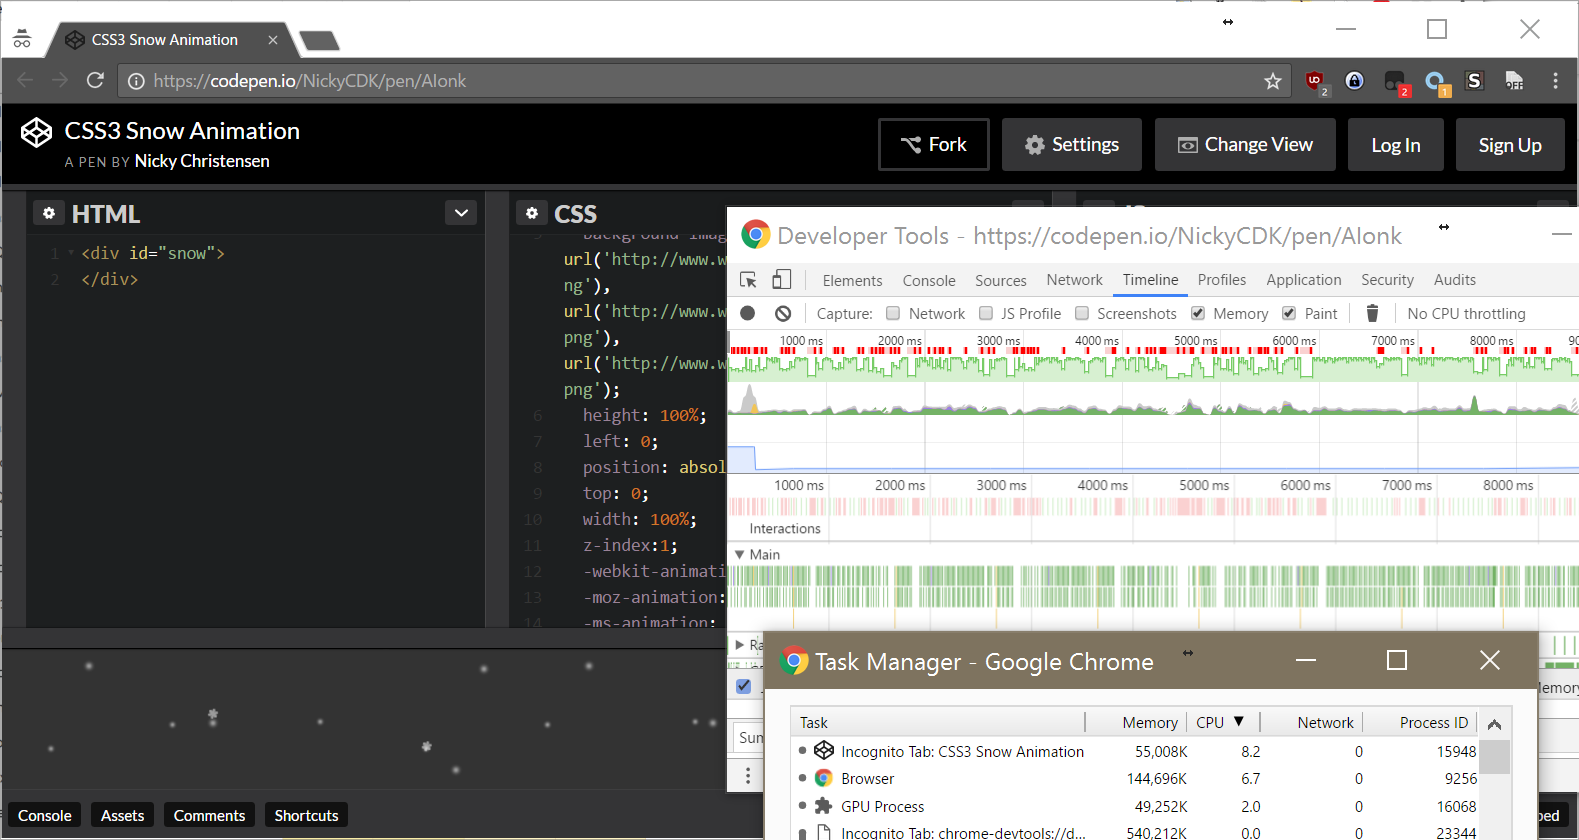
Task: Open the No CPU throttling dropdown
Action: [1466, 313]
